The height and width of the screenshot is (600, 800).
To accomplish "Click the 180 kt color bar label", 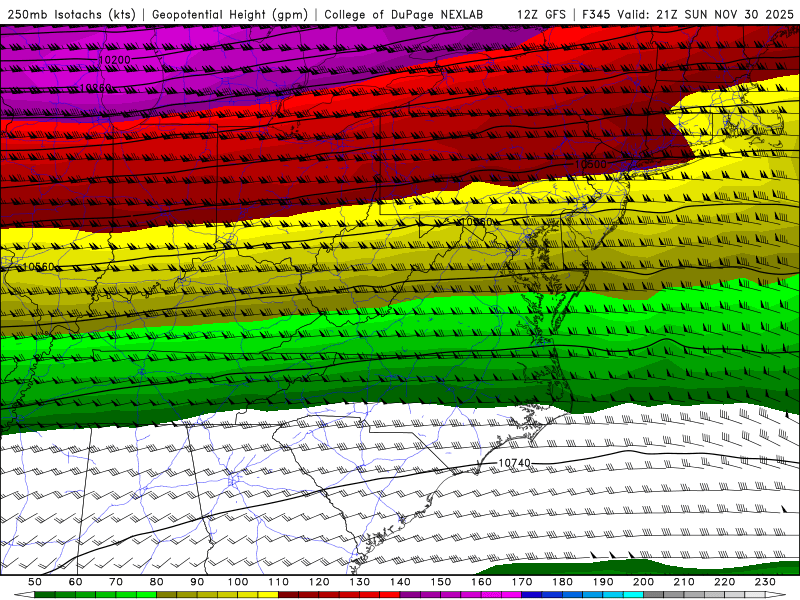I will point(562,582).
